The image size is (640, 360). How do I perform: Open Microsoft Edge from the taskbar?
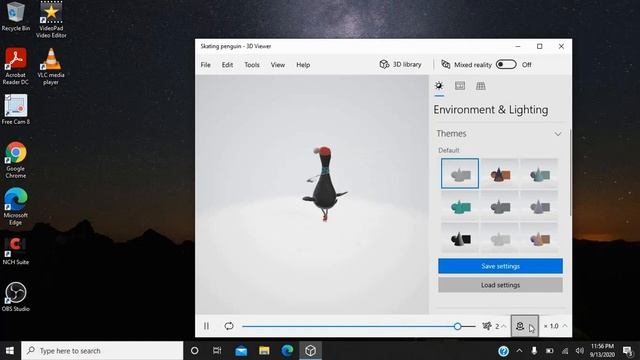[287, 351]
